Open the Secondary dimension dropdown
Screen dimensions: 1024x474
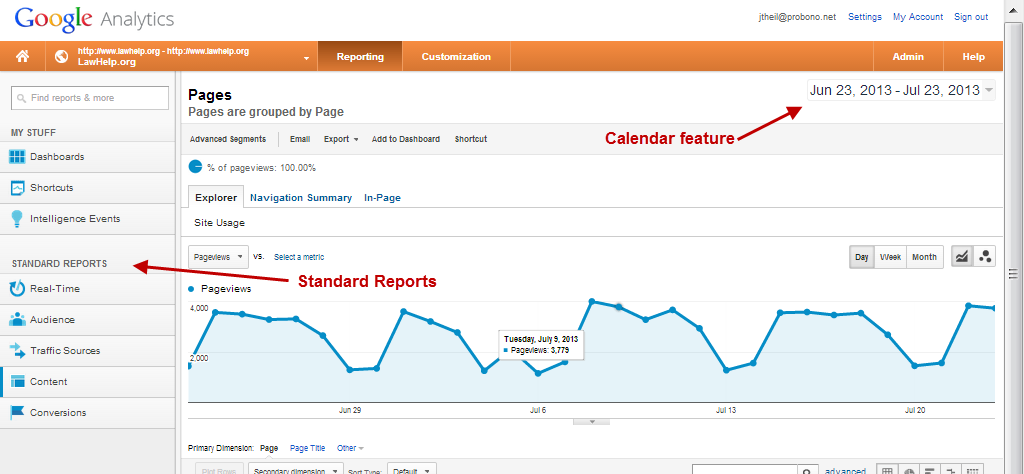coord(296,470)
